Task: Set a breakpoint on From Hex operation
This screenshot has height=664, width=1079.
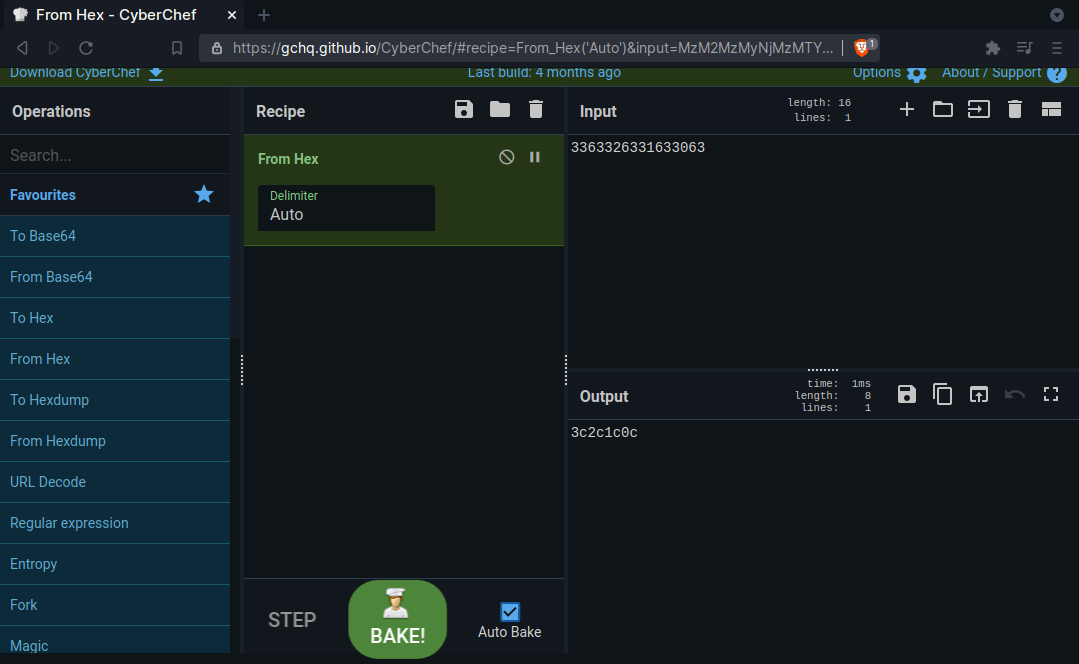Action: pos(535,157)
